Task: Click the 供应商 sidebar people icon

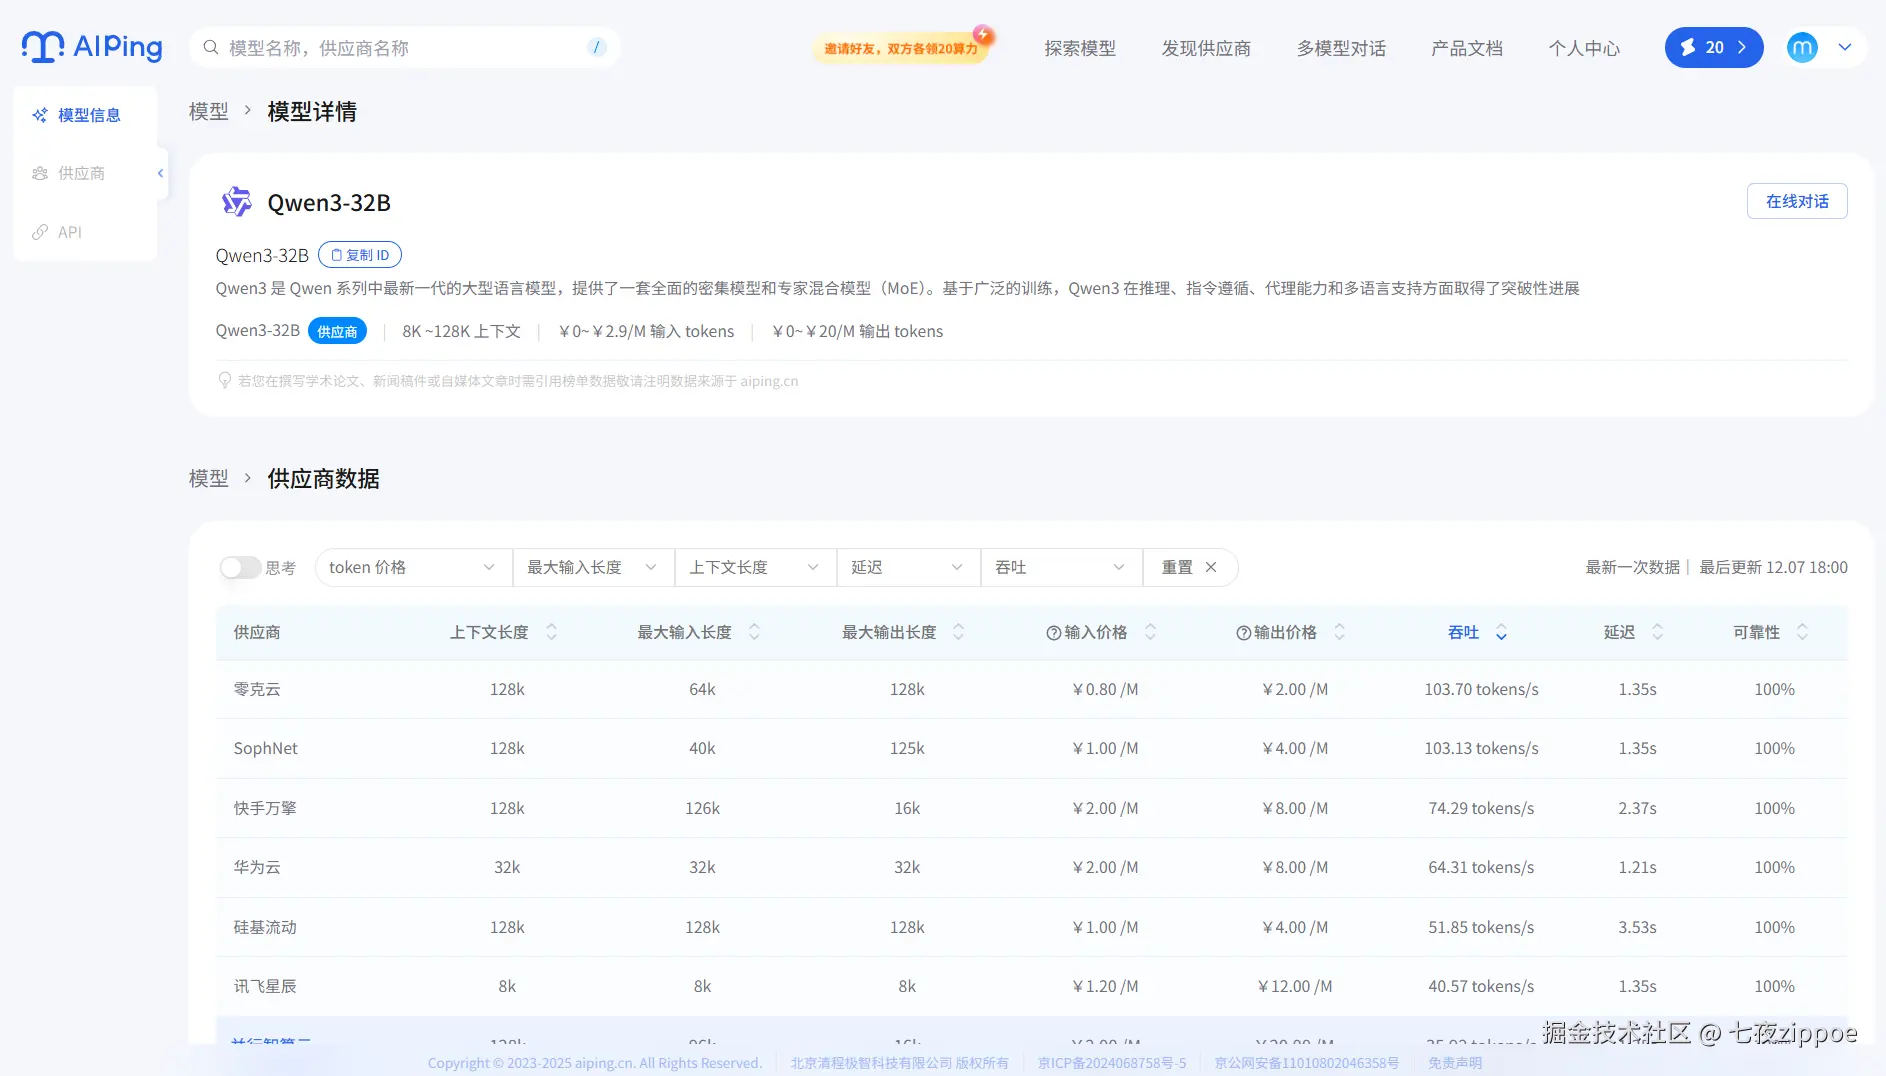Action: coord(40,173)
